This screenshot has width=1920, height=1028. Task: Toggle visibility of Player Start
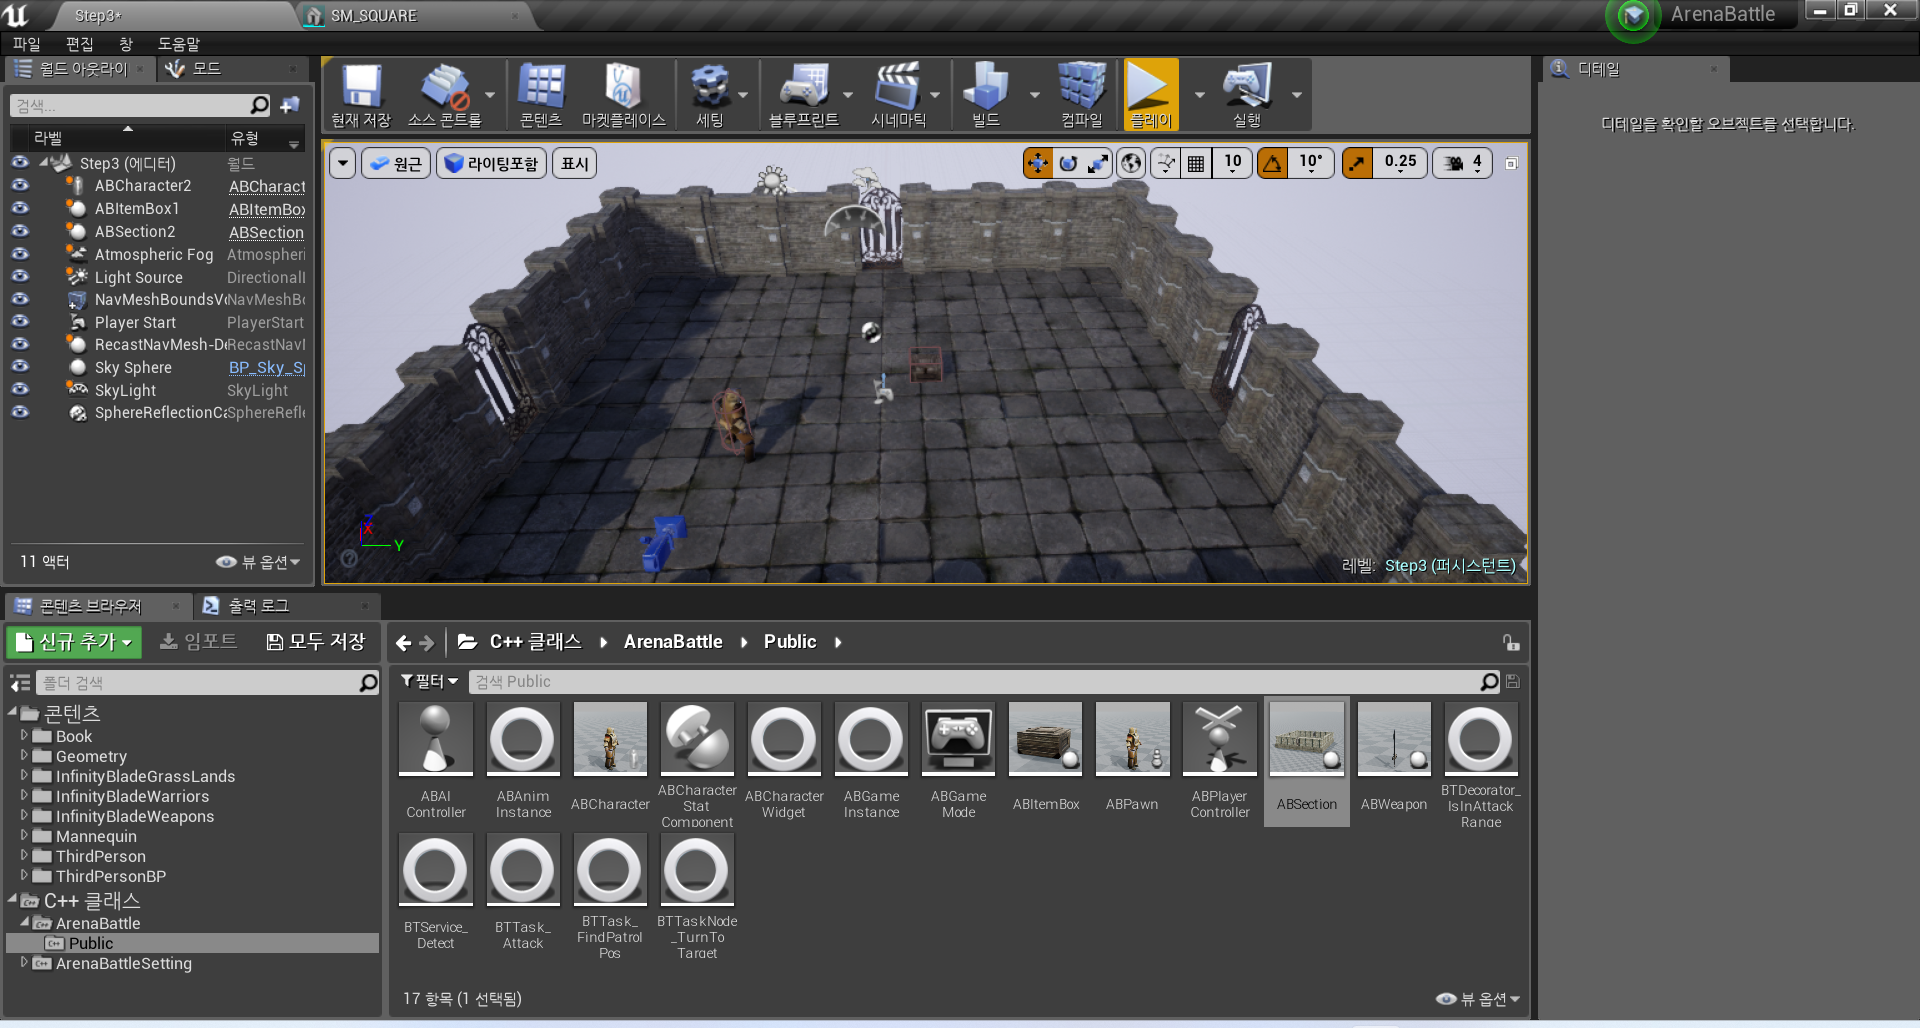tap(20, 321)
